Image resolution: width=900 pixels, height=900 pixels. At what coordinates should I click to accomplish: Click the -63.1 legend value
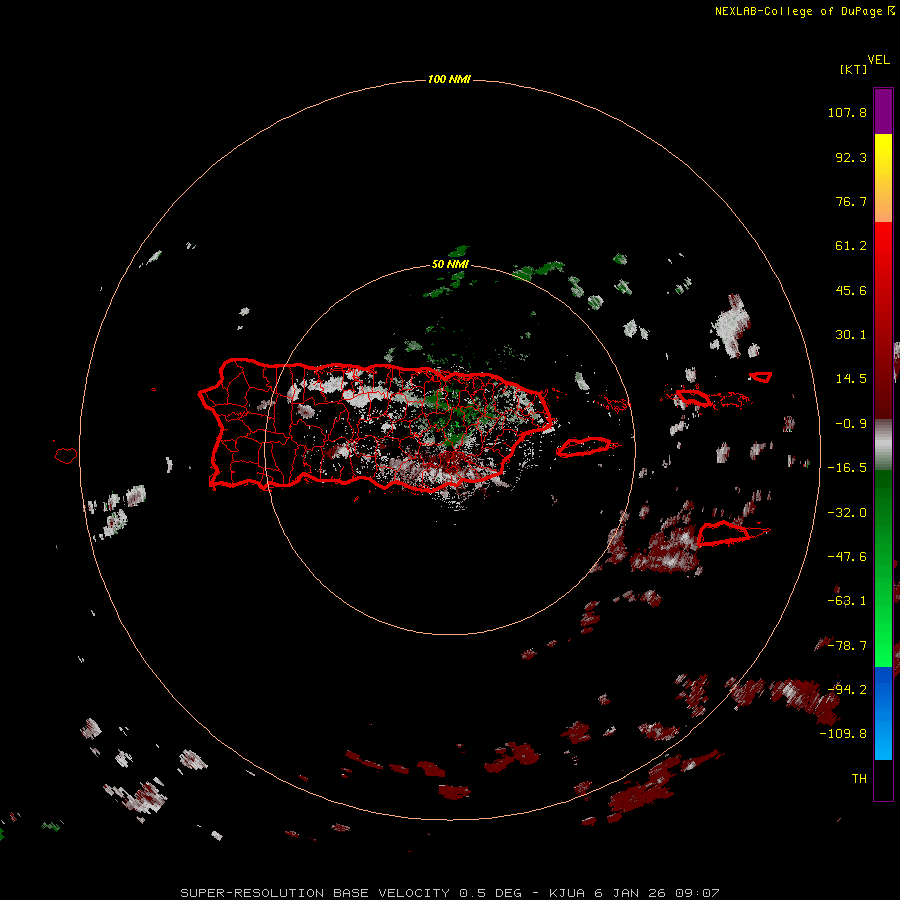pos(847,601)
